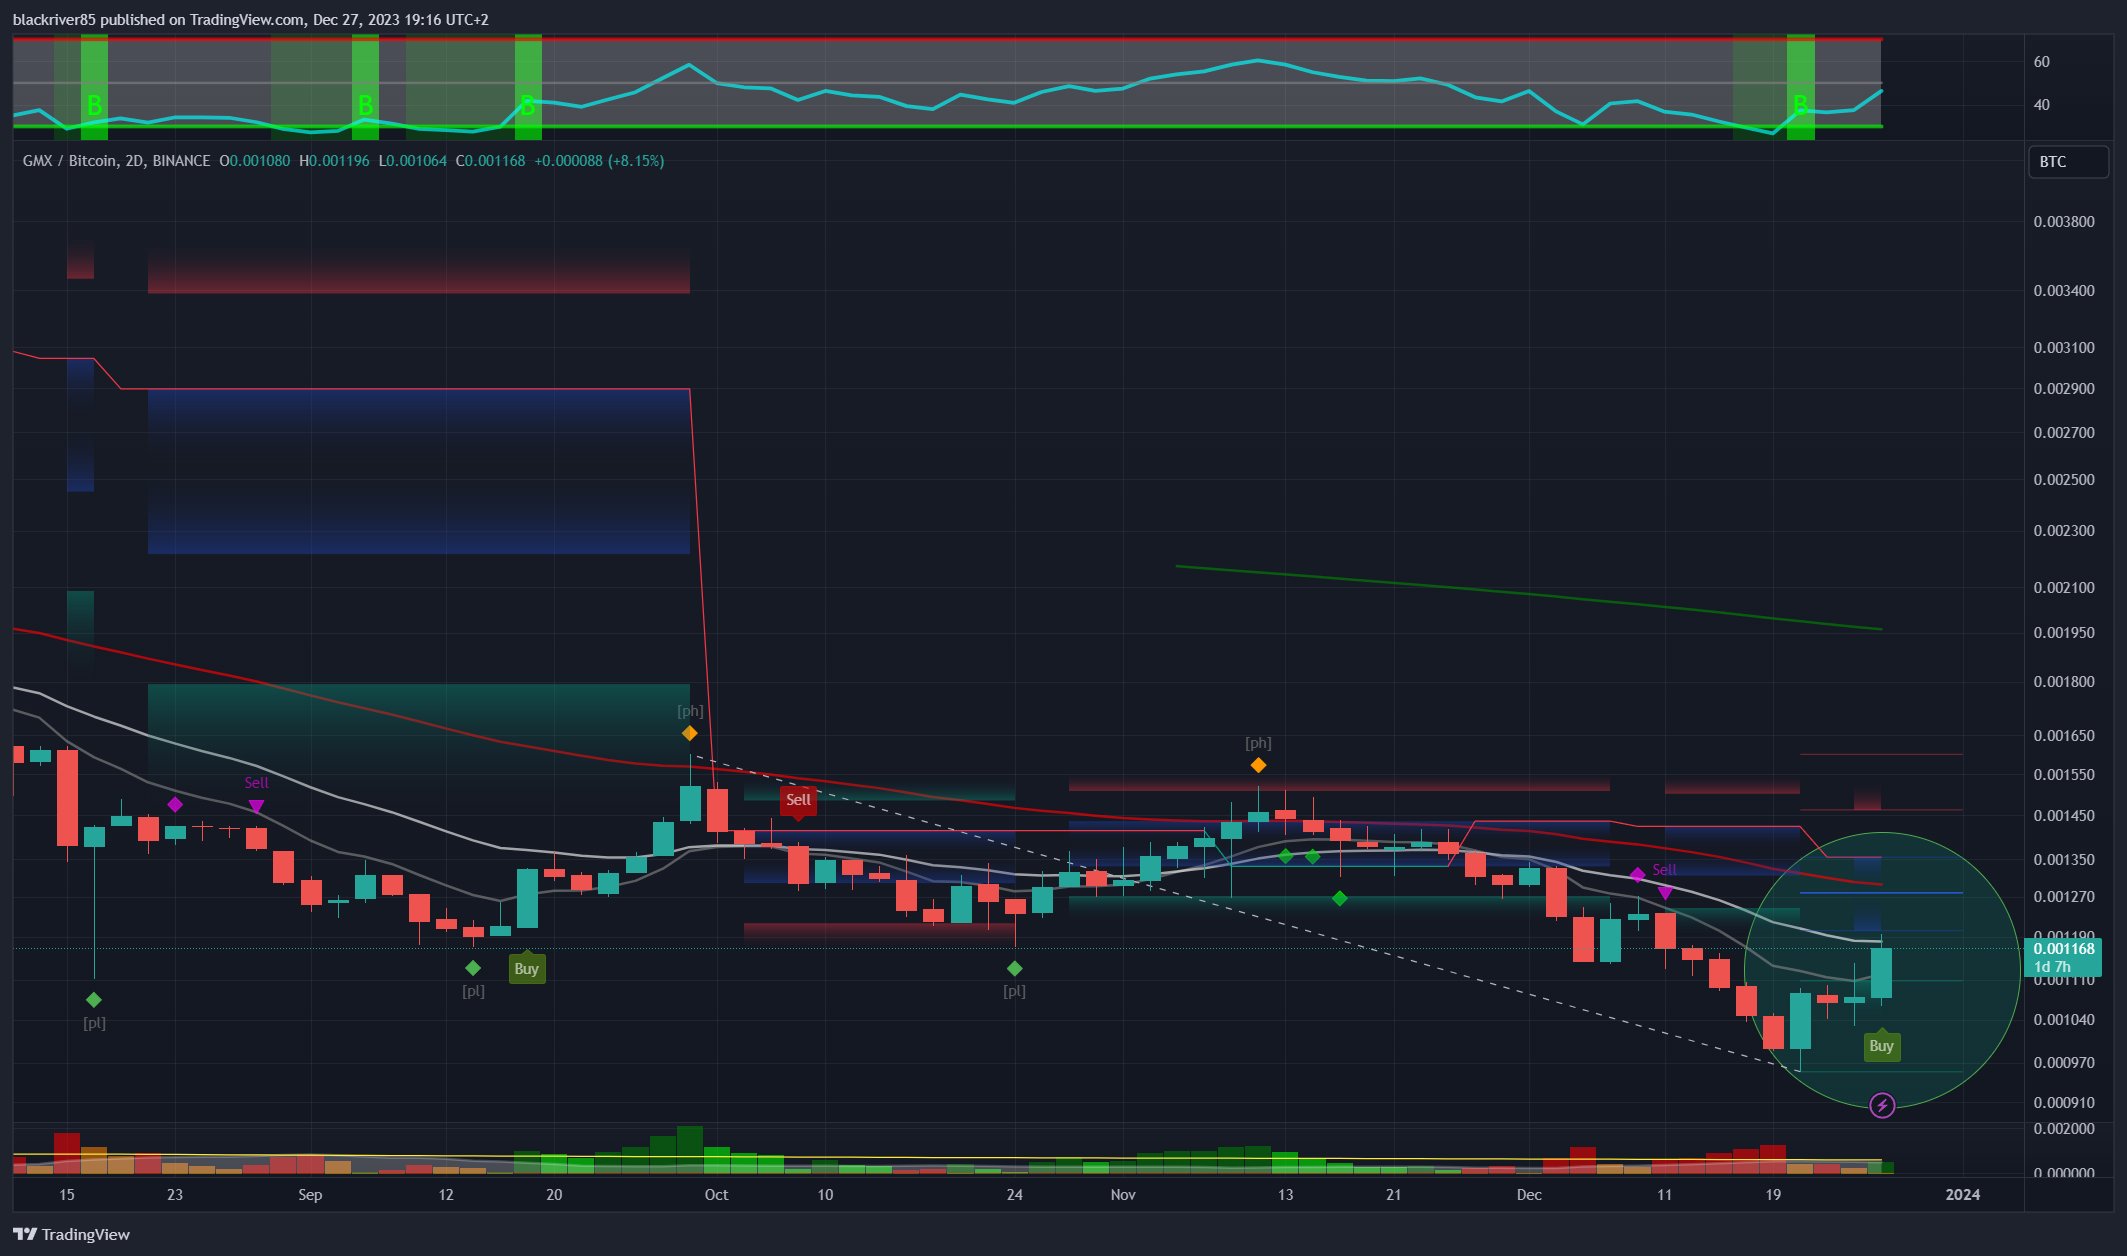2127x1256 pixels.
Task: Click the tallest green volume bar near October
Action: coord(690,1149)
